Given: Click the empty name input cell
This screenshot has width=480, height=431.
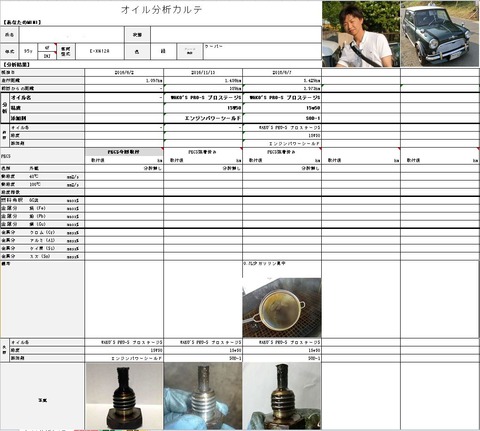Looking at the screenshot, I should pyautogui.click(x=71, y=35).
